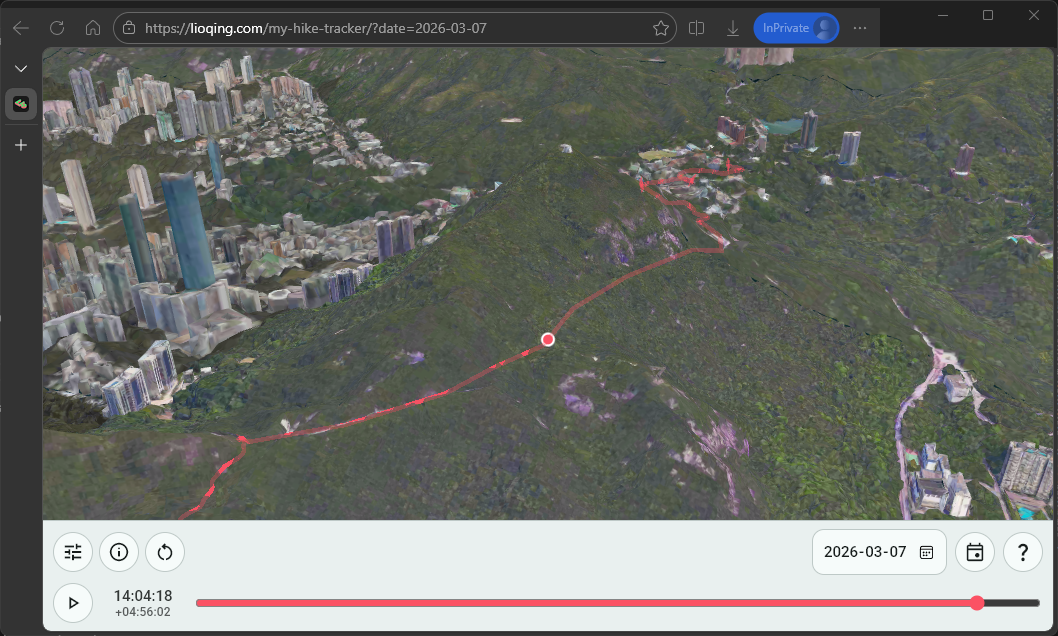Open the calendar picker icon beside the date
This screenshot has width=1058, height=636.
(925, 552)
